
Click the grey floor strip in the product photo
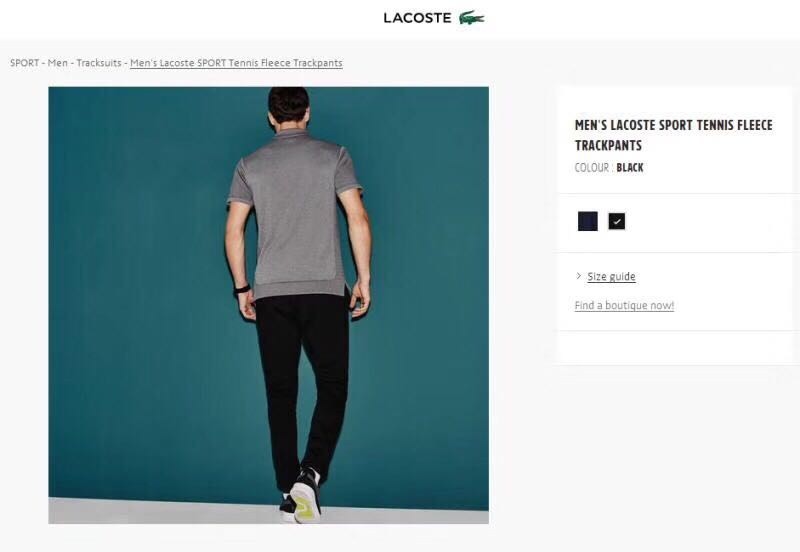coord(153,511)
